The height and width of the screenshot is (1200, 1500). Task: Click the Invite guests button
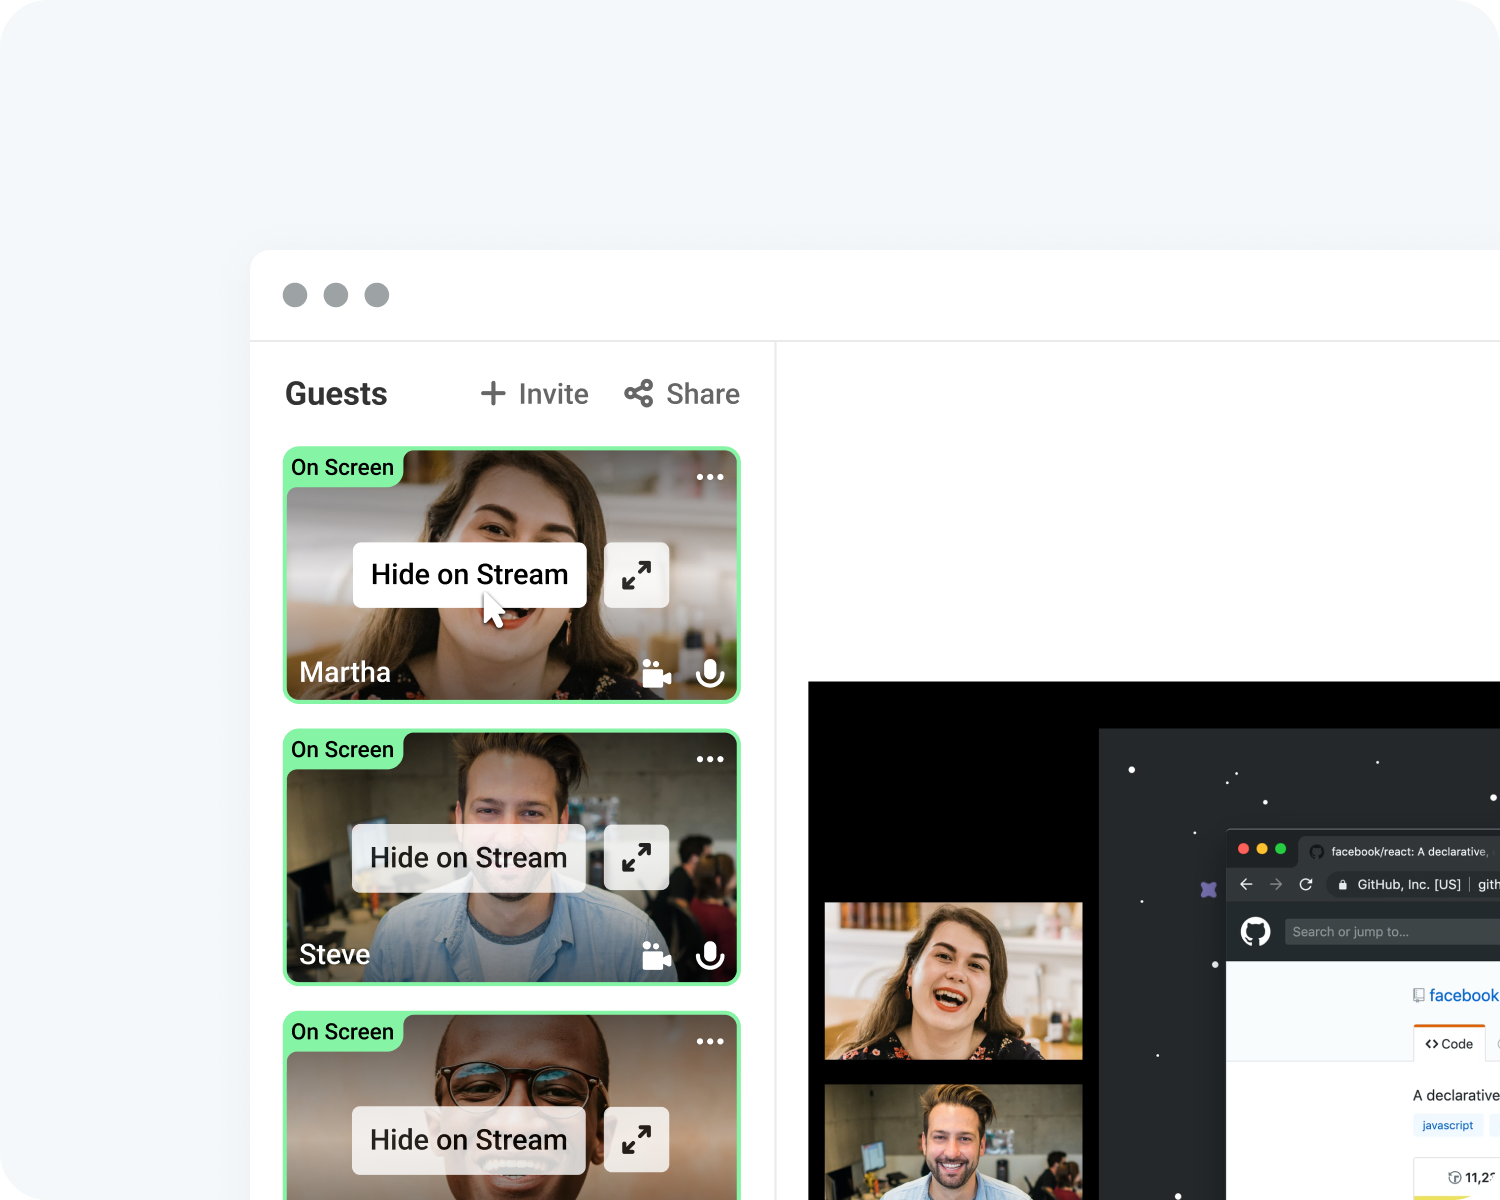[534, 394]
